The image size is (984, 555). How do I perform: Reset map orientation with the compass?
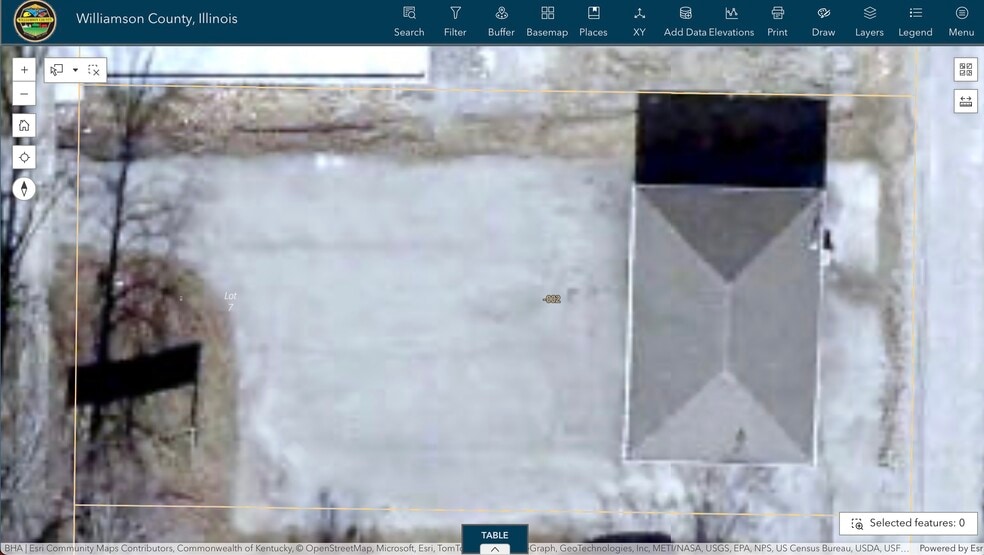click(x=24, y=189)
